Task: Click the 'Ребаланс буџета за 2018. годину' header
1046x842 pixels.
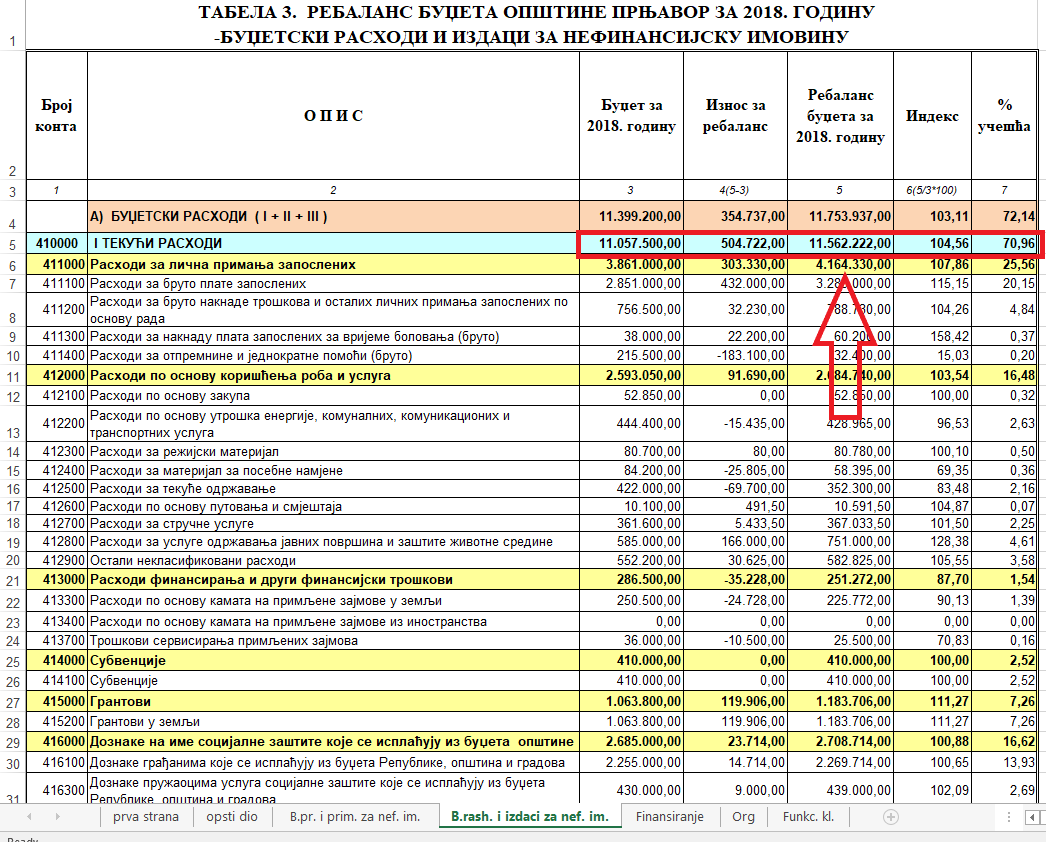Action: (x=841, y=115)
